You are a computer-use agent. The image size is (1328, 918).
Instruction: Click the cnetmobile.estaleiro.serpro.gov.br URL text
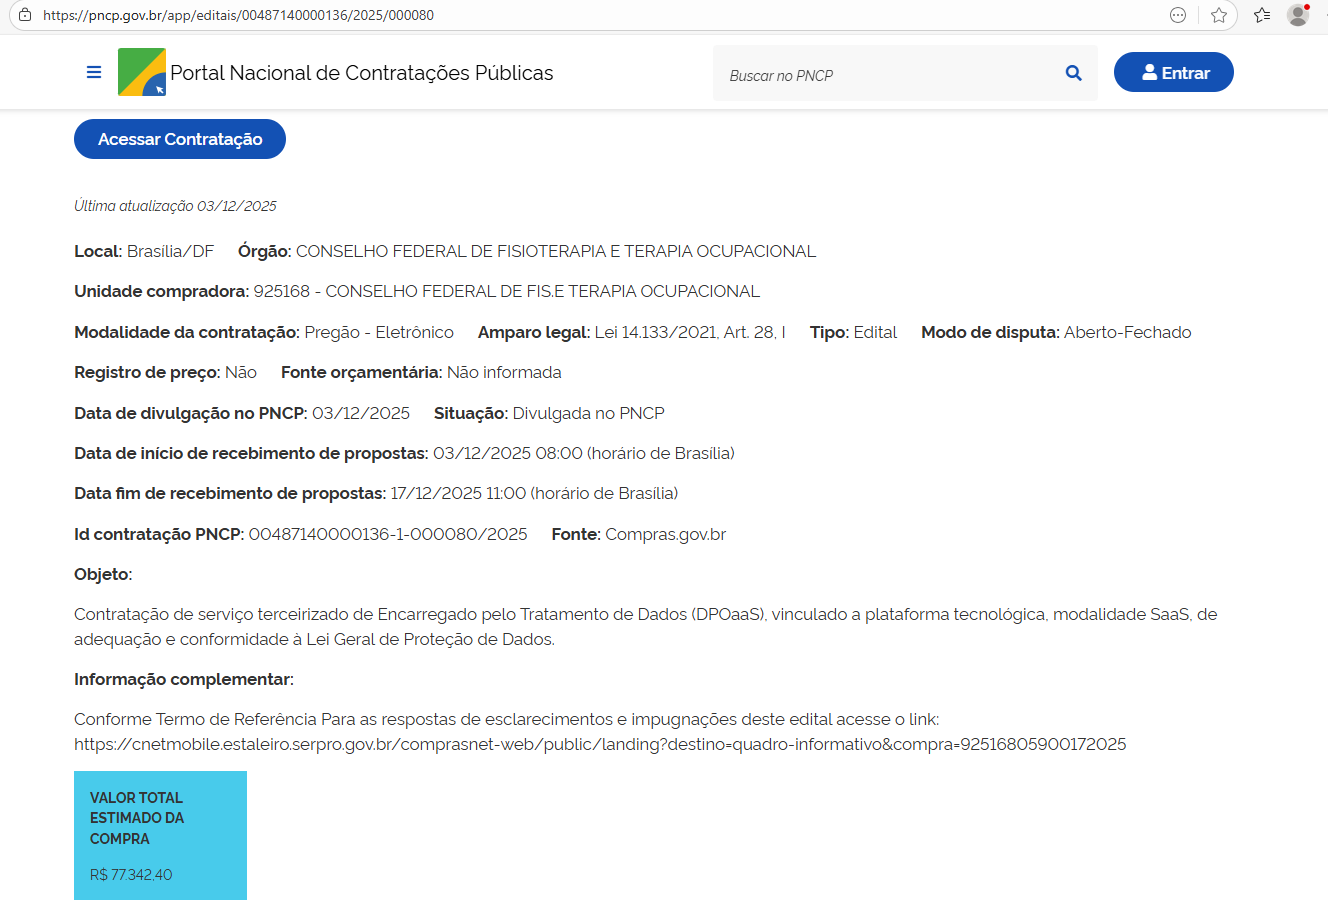[600, 744]
